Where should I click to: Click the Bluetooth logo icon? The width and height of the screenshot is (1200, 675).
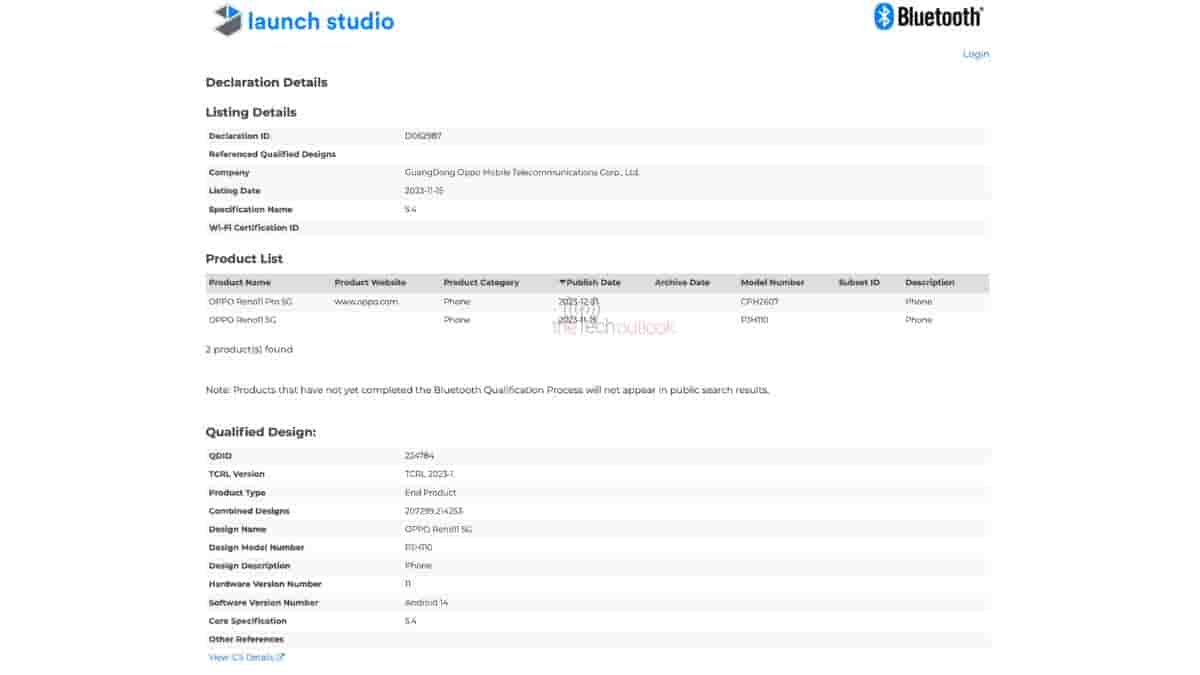click(884, 16)
